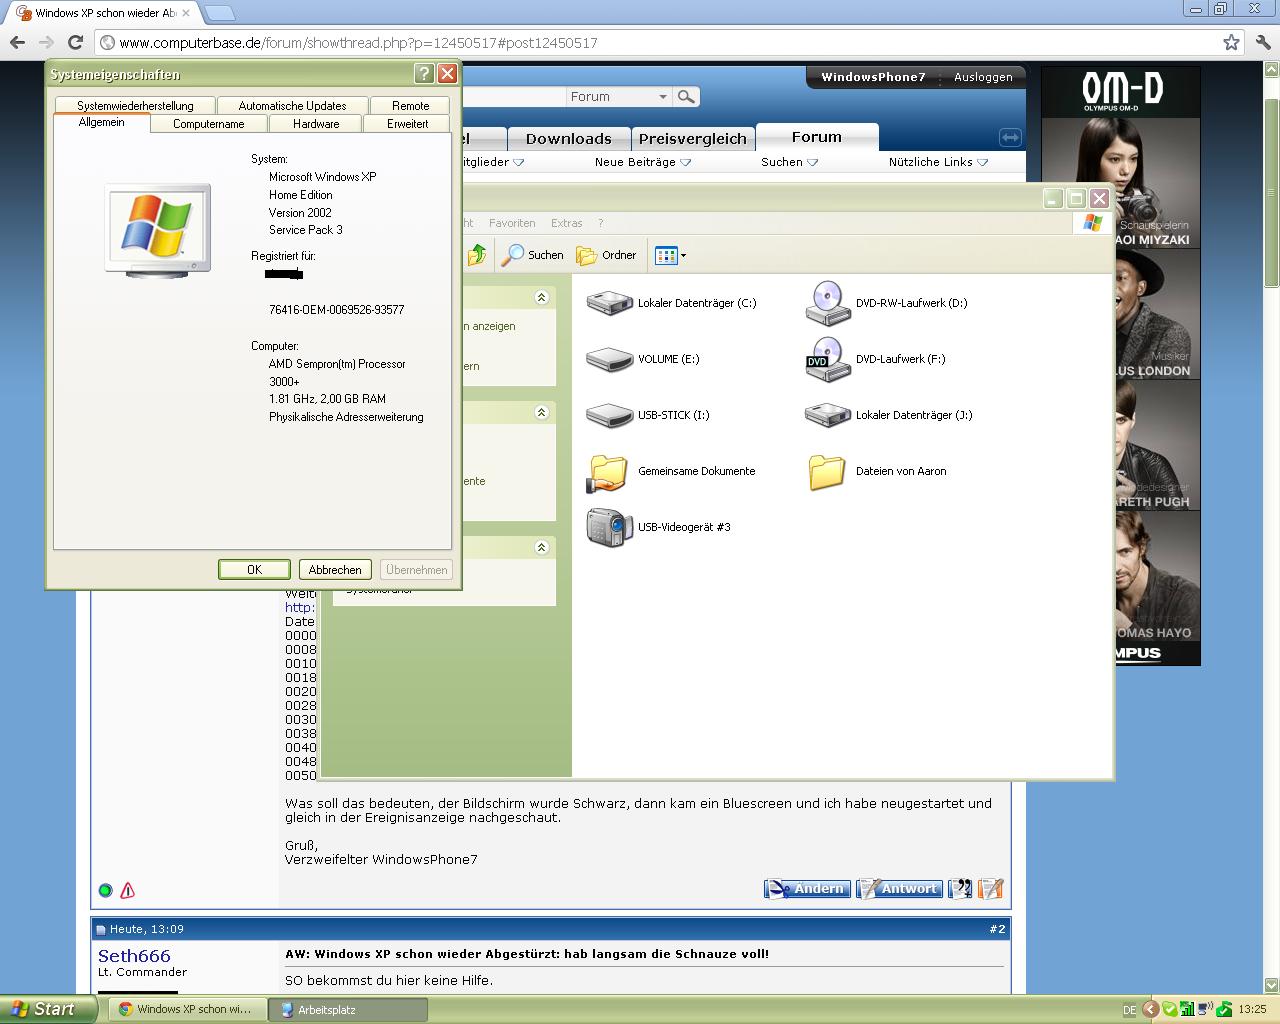This screenshot has width=1280, height=1024.
Task: Select VOLUME (E:) drive icon
Action: (609, 359)
